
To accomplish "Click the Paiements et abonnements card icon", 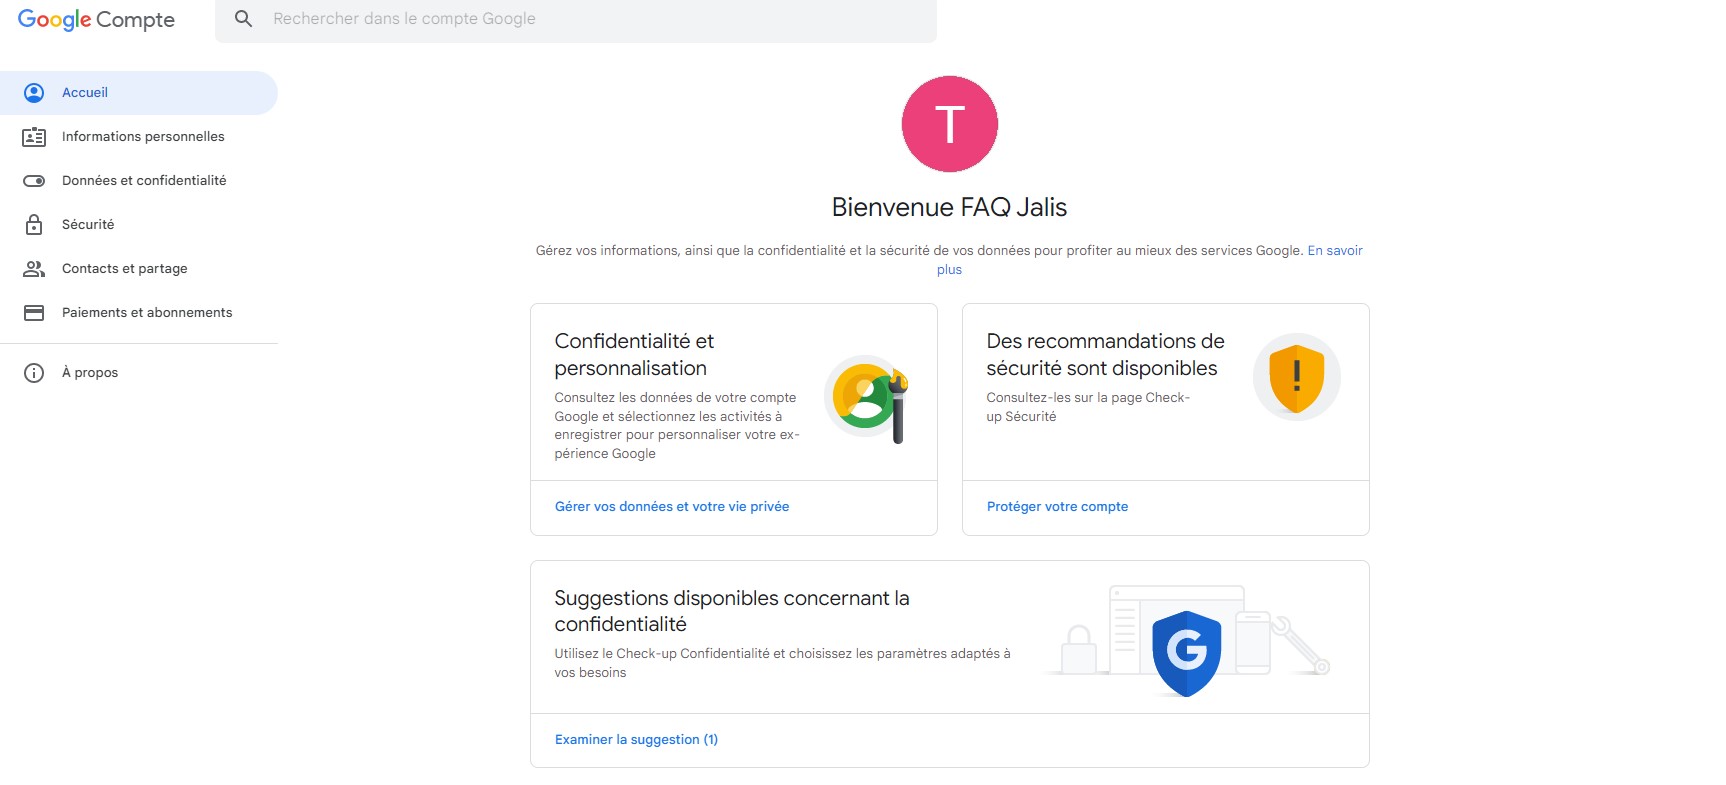I will 34,313.
